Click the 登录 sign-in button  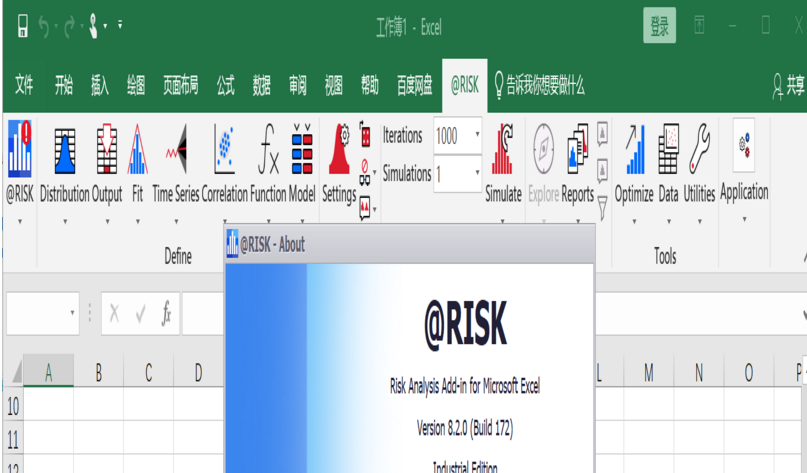659,26
